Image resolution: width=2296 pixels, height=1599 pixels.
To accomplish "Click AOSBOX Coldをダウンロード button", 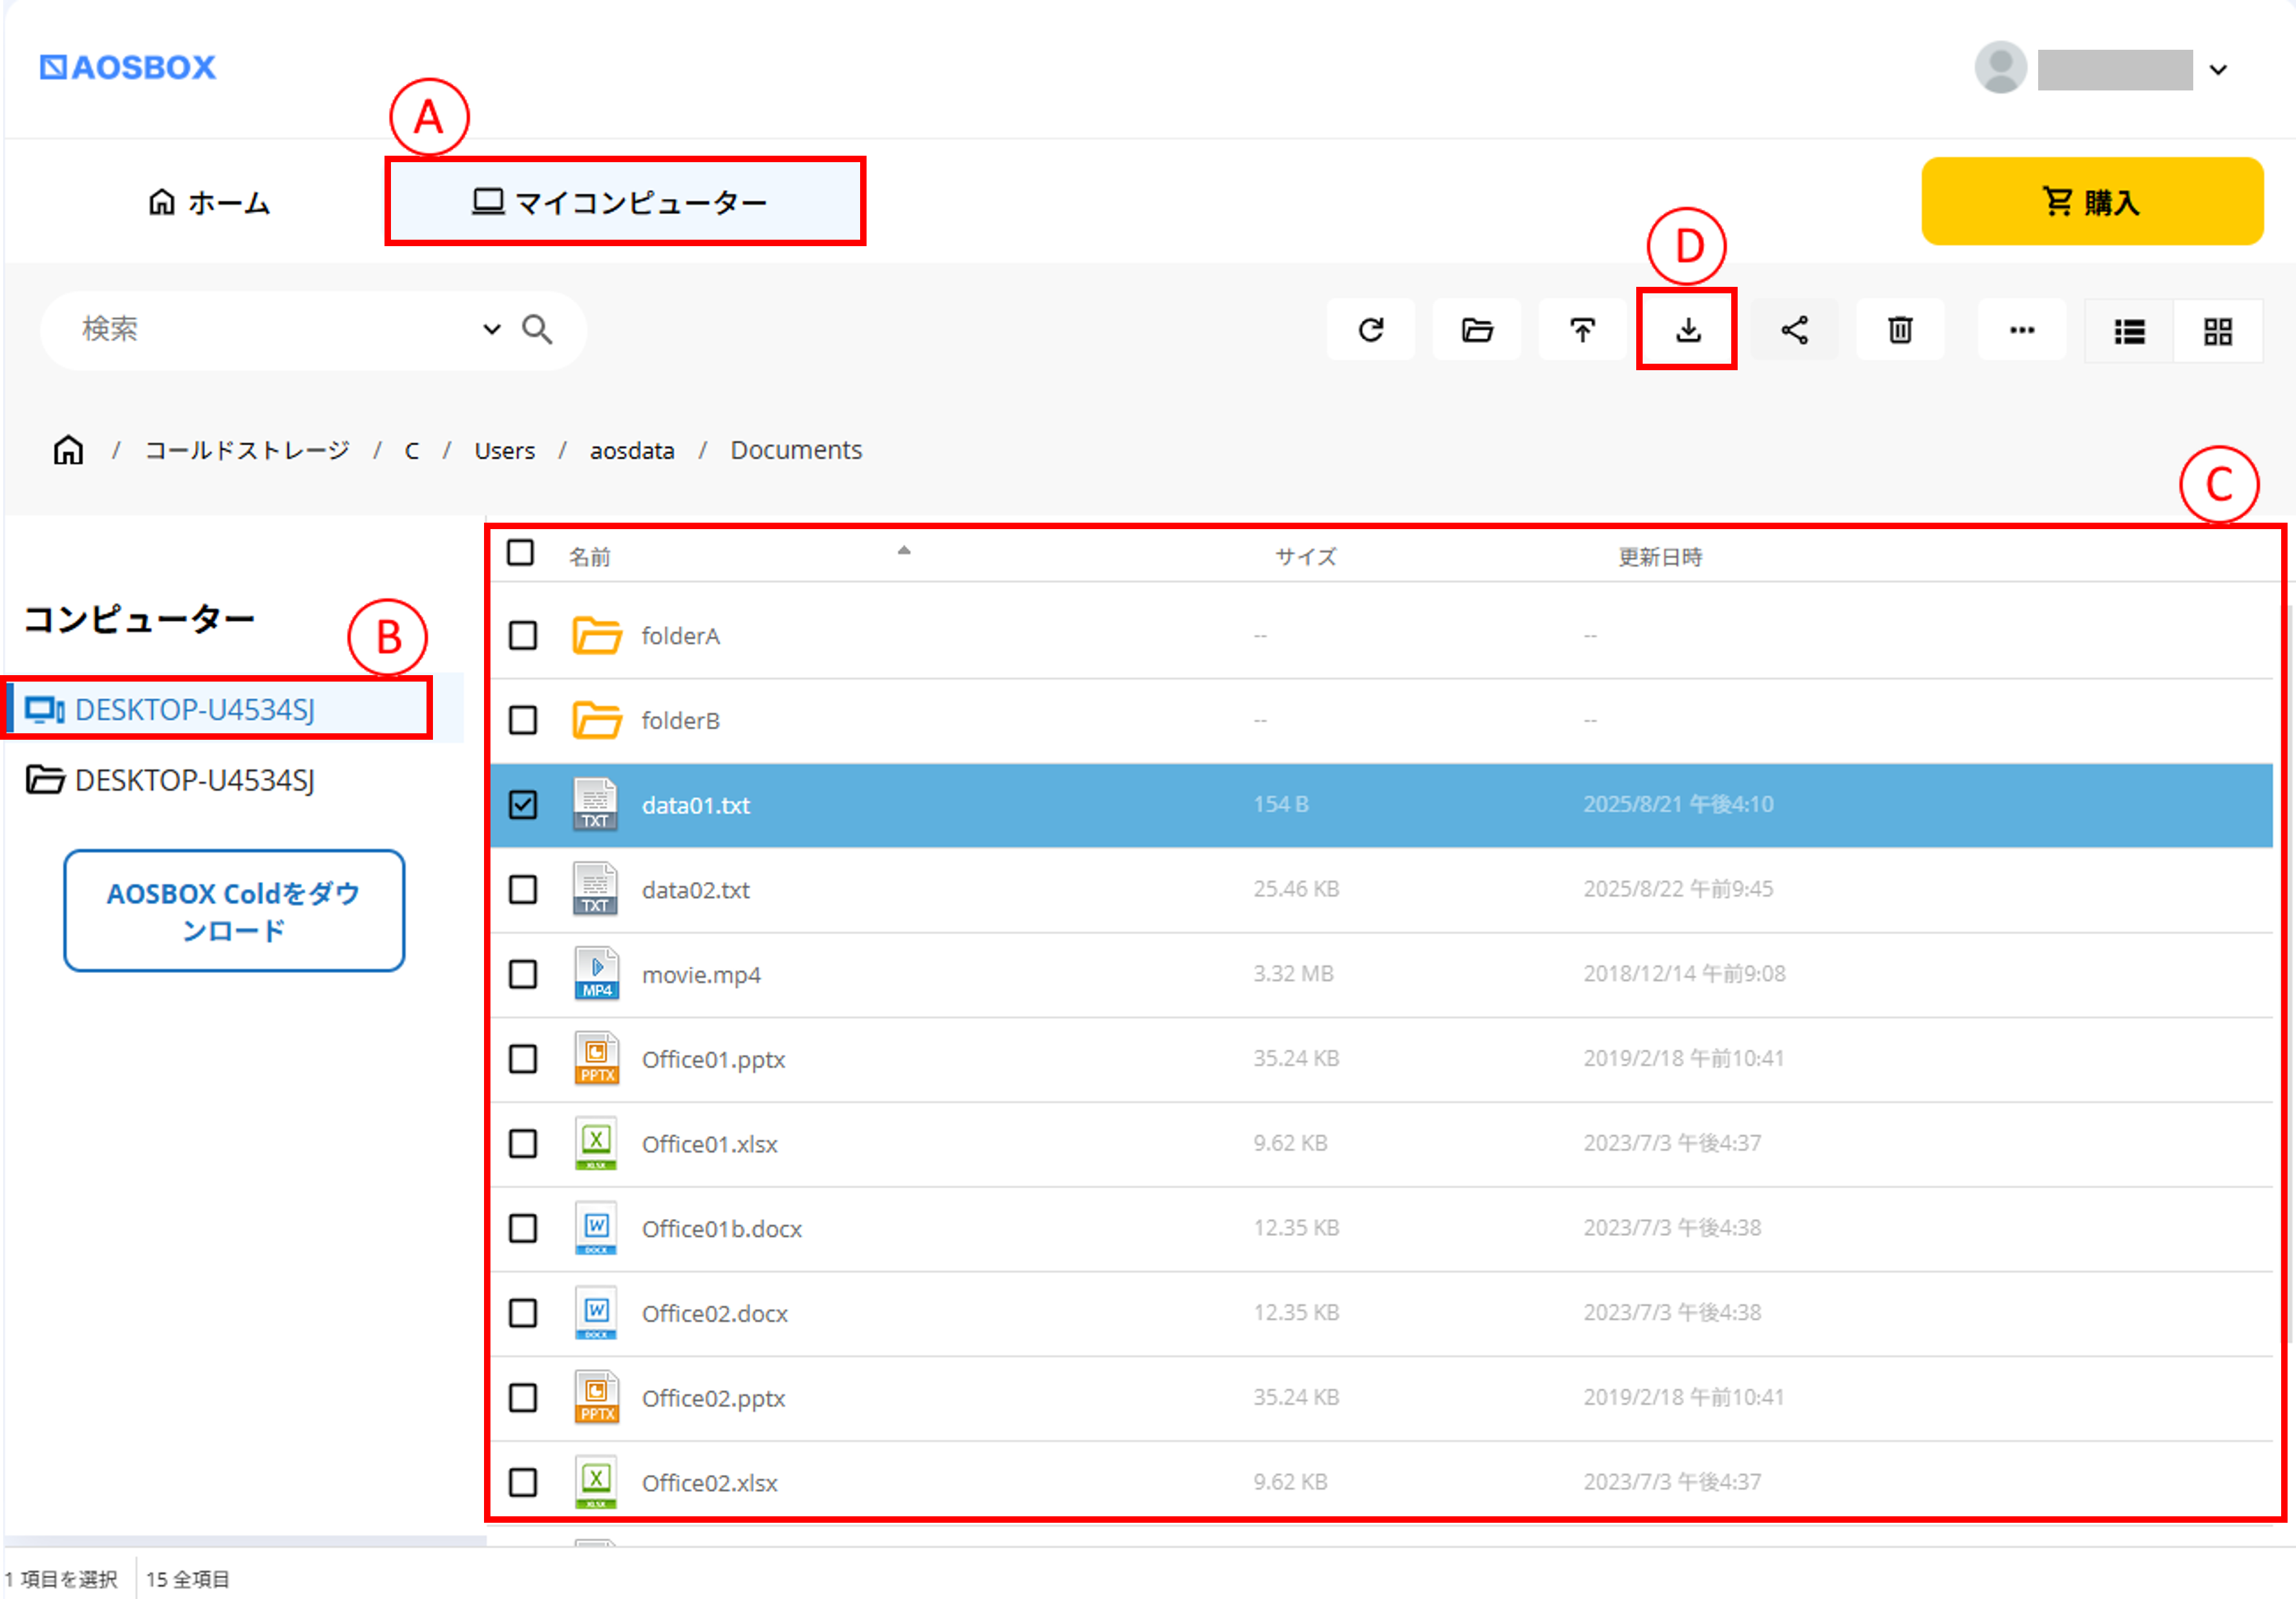I will 234,911.
